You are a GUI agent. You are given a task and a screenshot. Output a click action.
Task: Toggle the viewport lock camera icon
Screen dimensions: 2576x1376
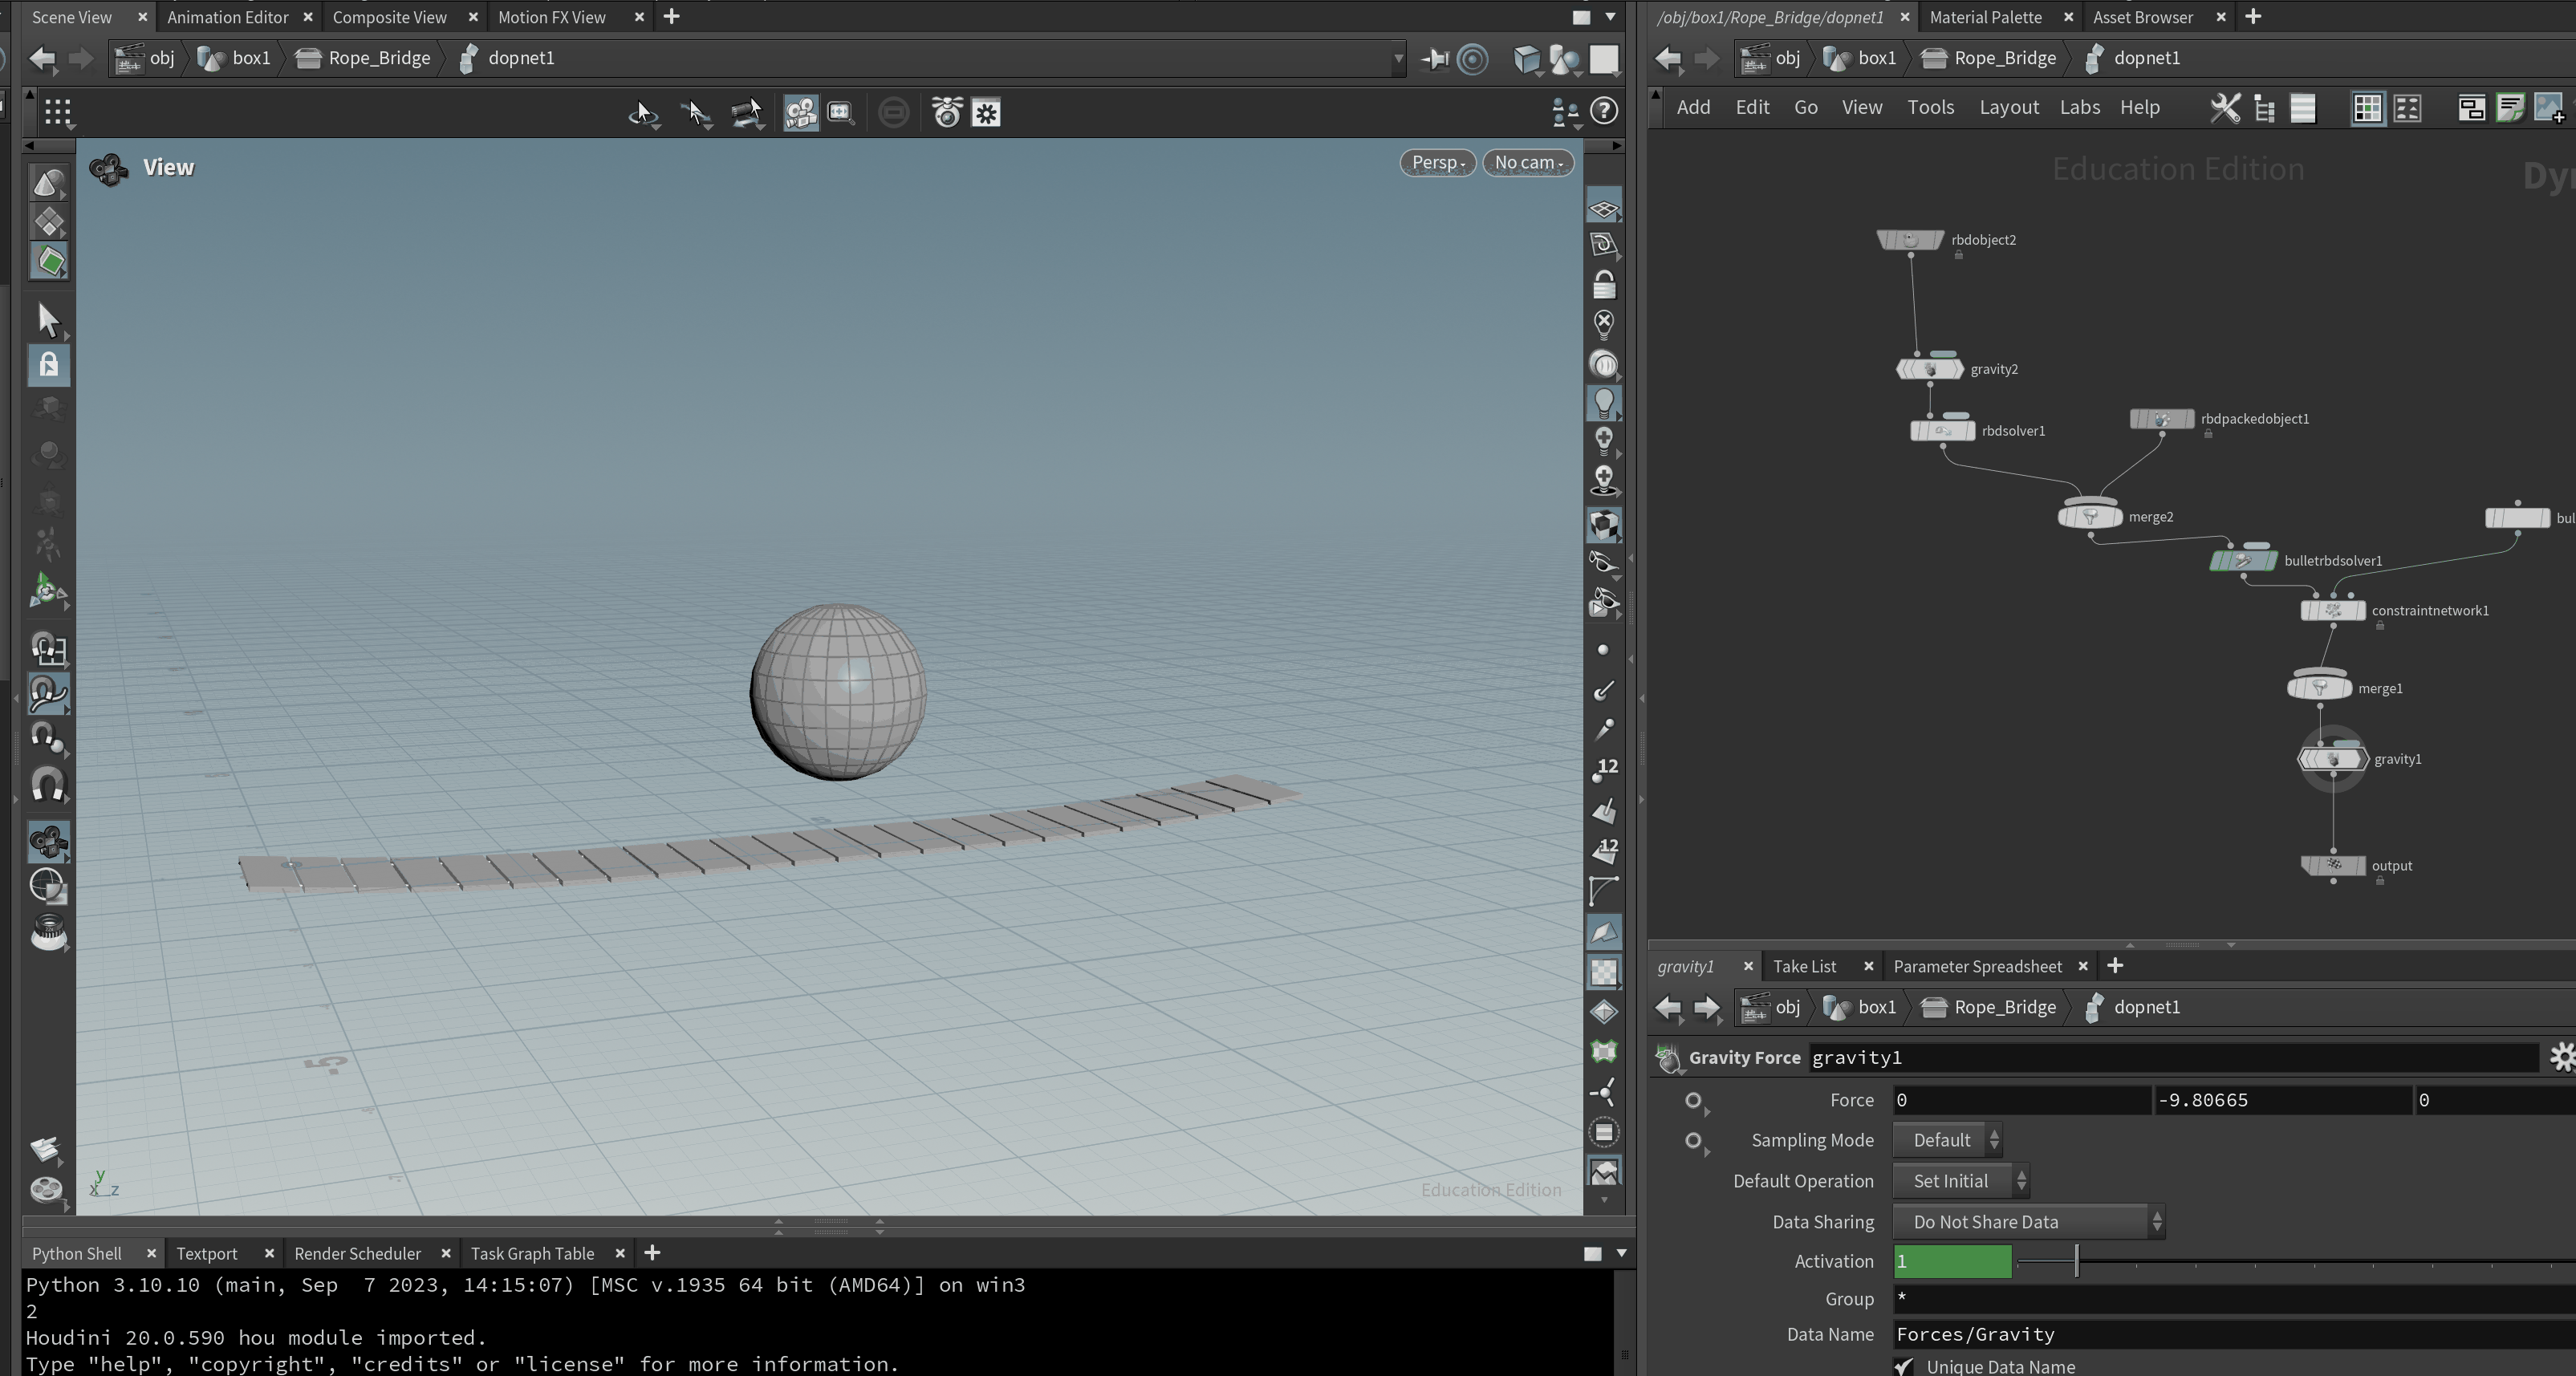(1604, 285)
